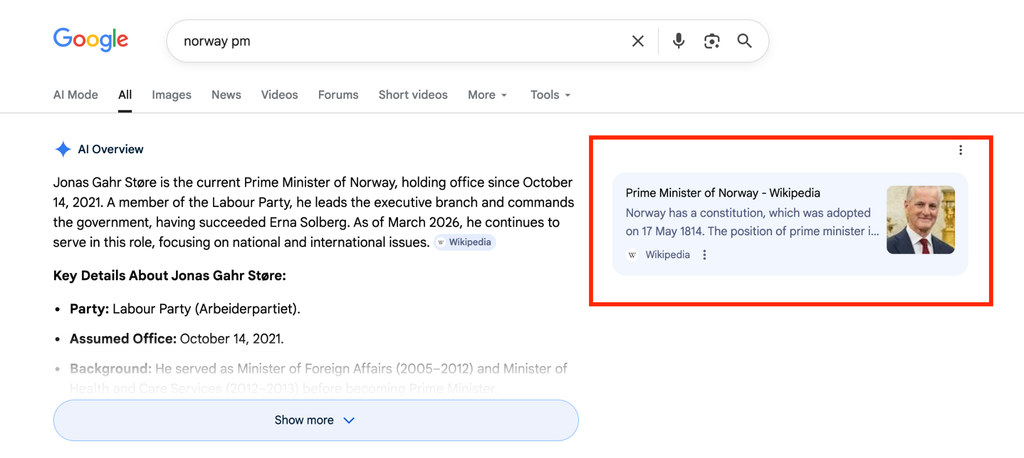Screen dimensions: 1024x458
Task: Open the Forums tab
Action: click(x=338, y=95)
